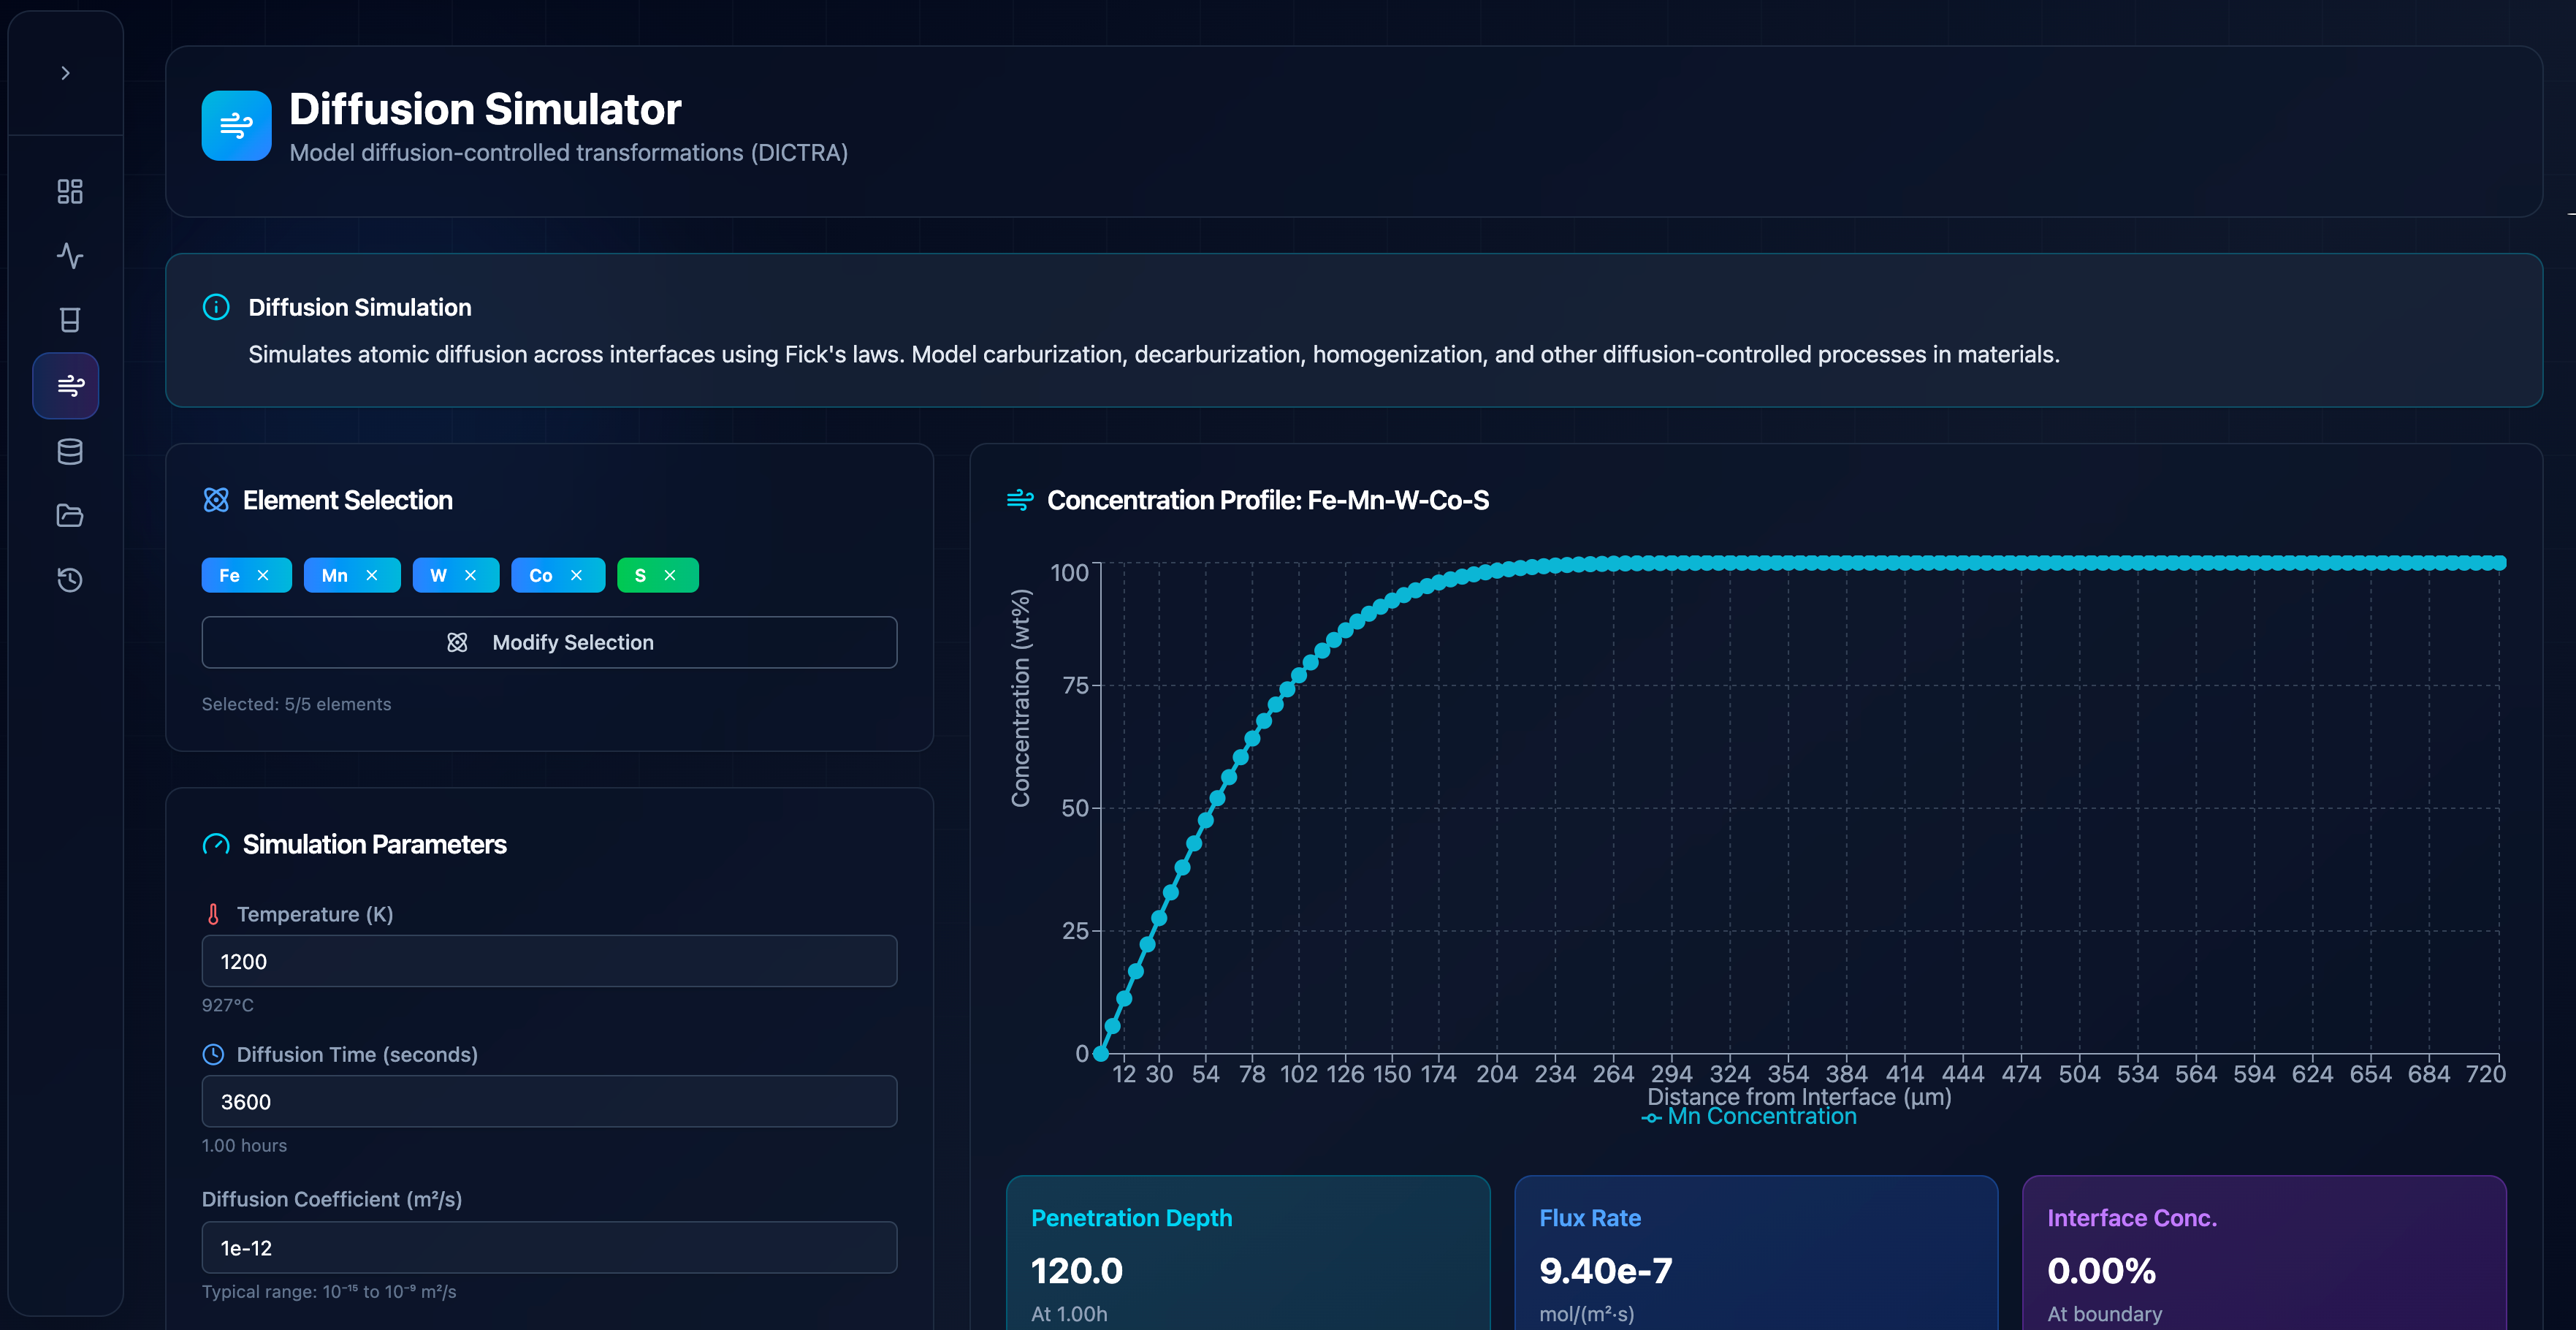
Task: Open the history clock sidebar icon
Action: [x=69, y=580]
